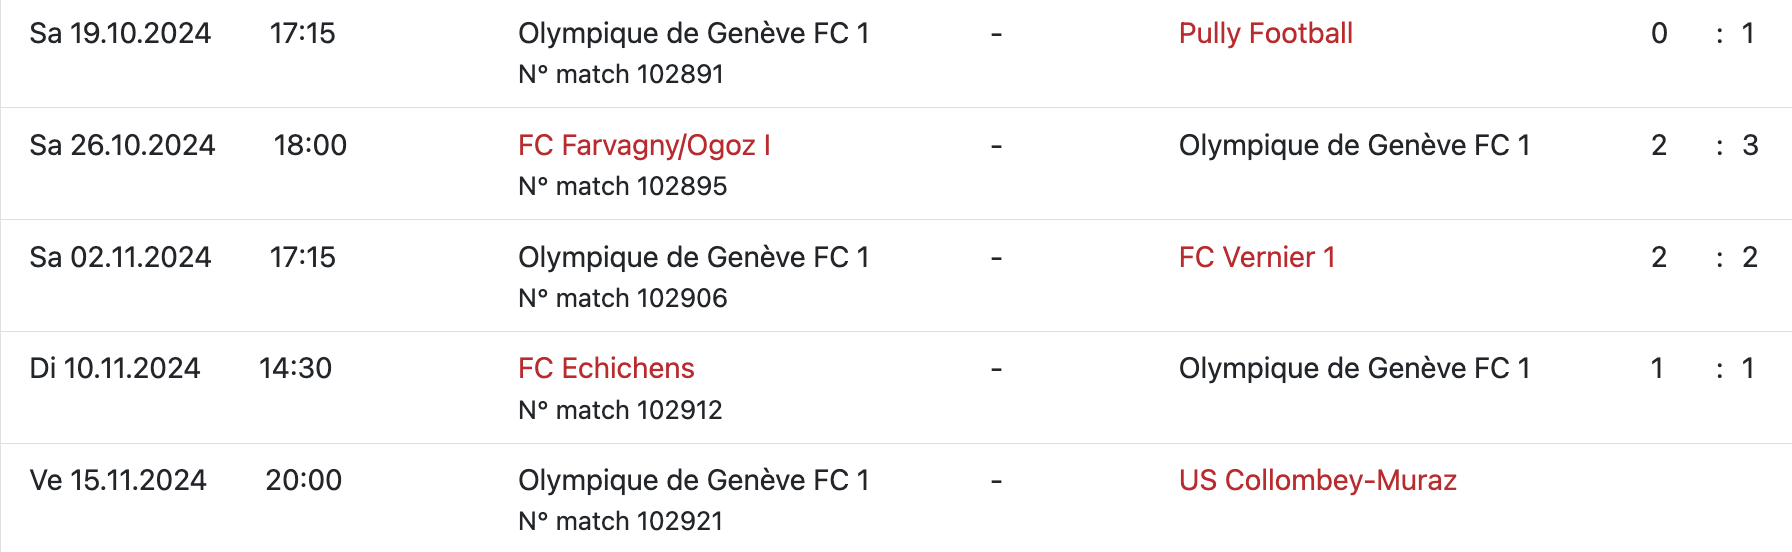Click the 19.10.2024 match date
Screen dimensions: 1792x552
coord(120,34)
